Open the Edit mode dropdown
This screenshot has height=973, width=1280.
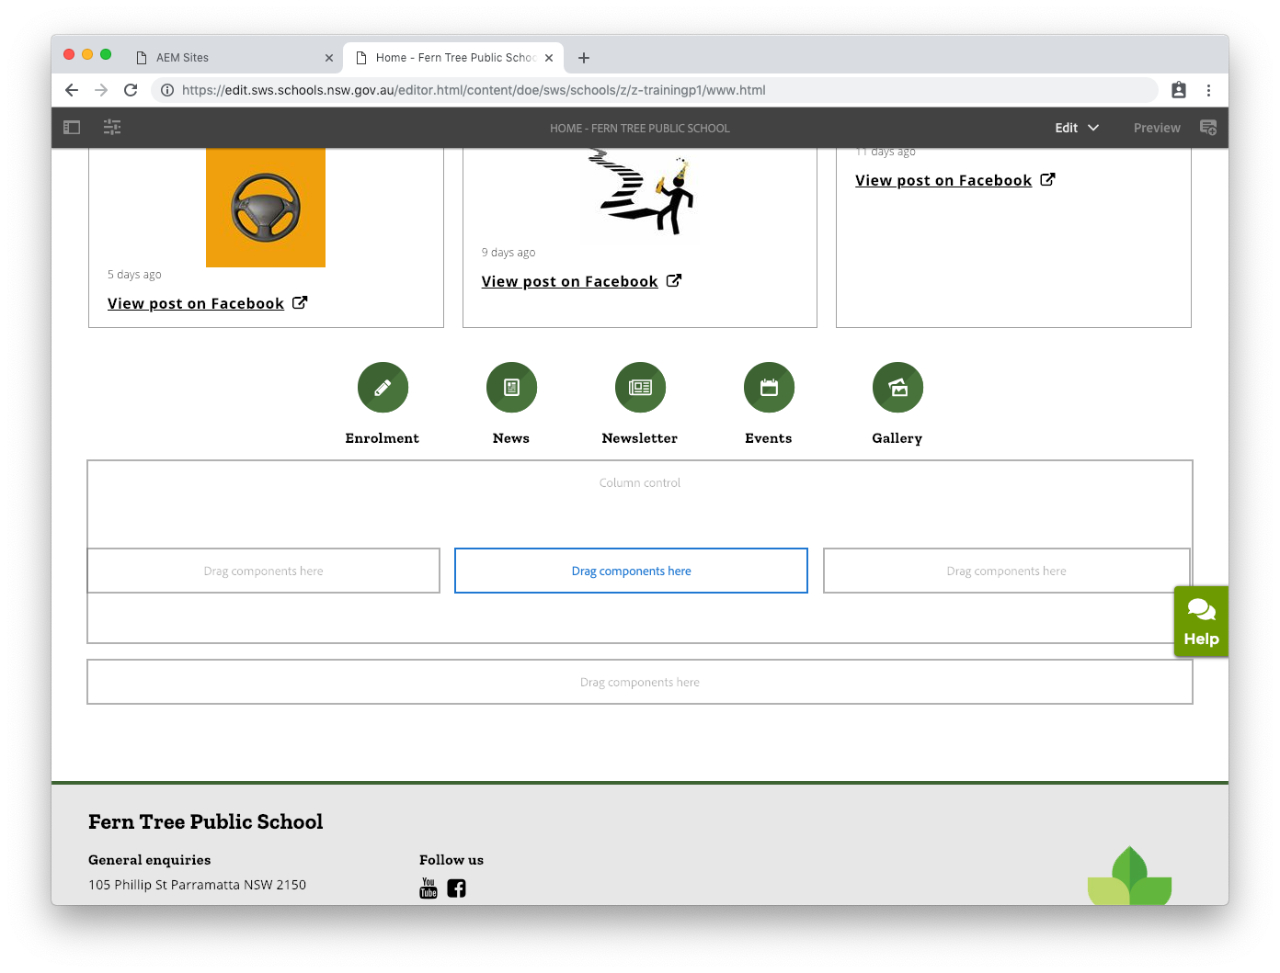[x=1077, y=128]
